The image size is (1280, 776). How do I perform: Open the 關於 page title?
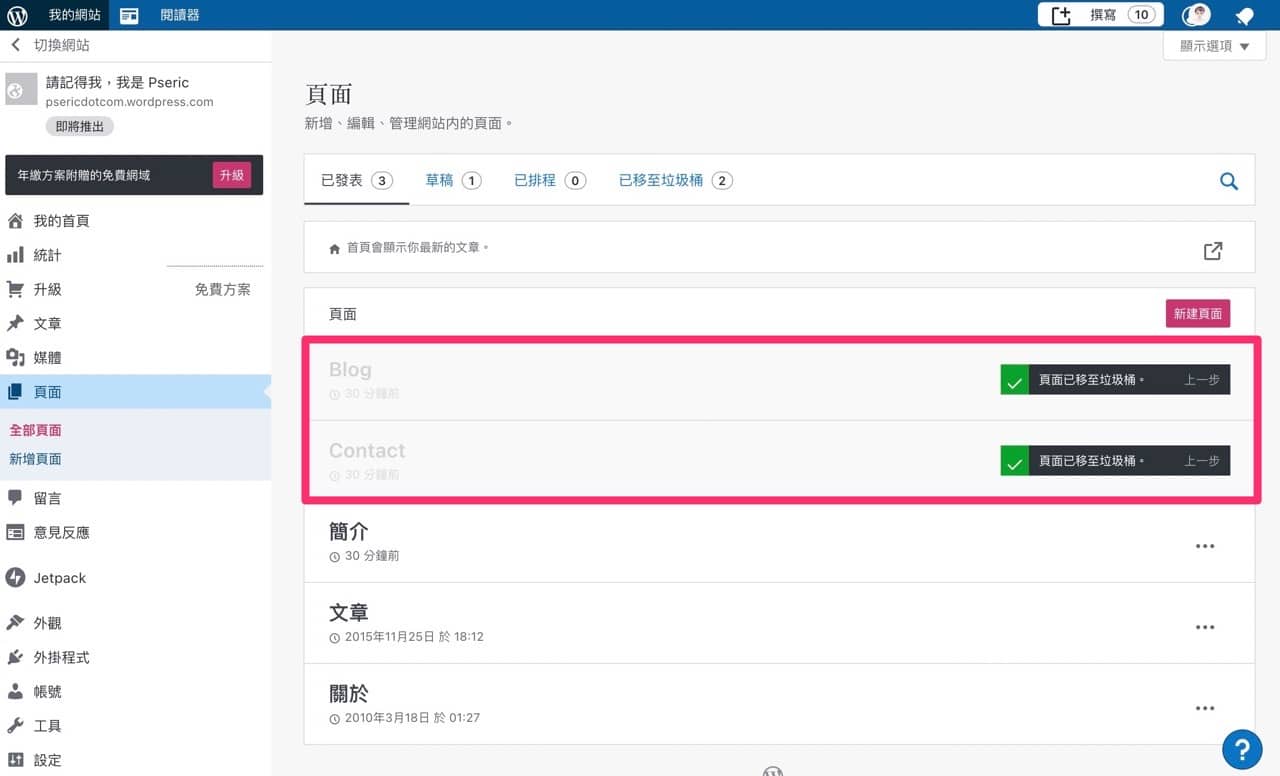(x=349, y=693)
